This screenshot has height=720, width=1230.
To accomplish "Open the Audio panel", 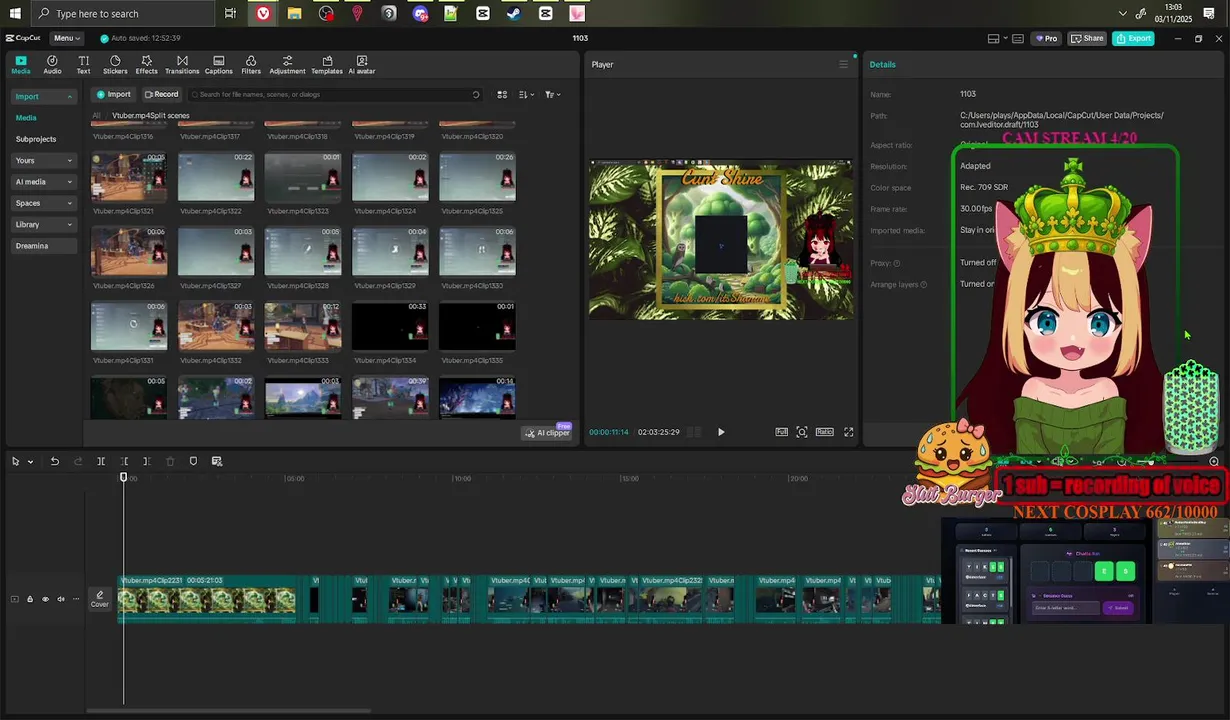I will click(52, 65).
